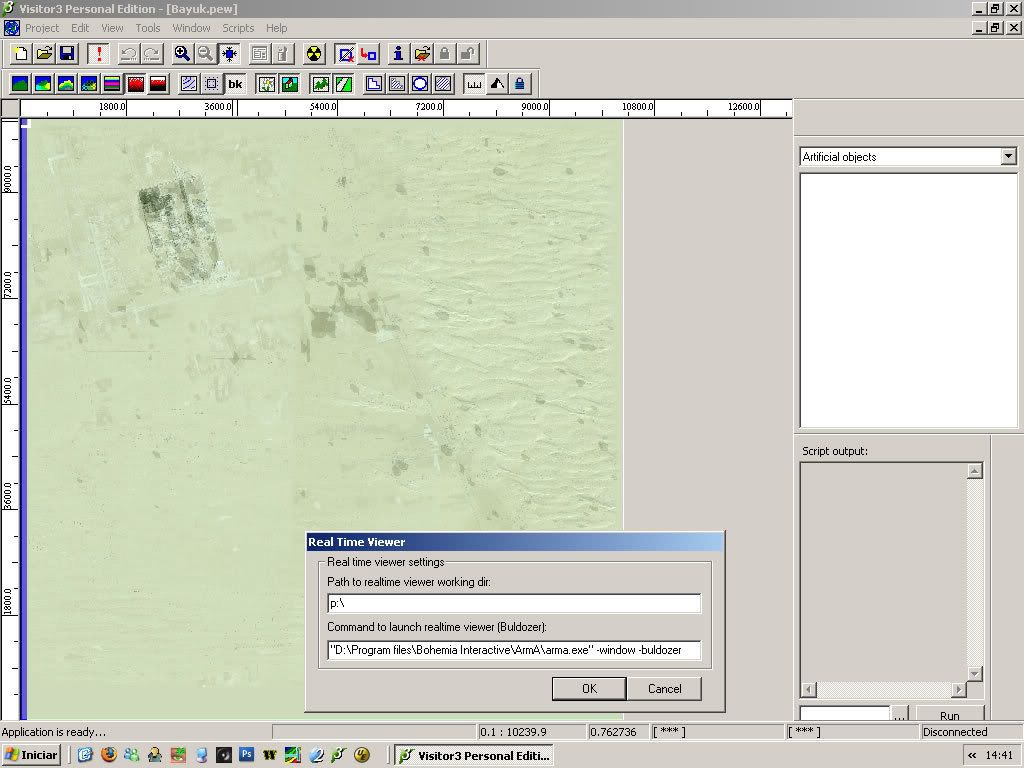This screenshot has height=768, width=1024.
Task: Open project with the folder icon
Action: pos(44,54)
